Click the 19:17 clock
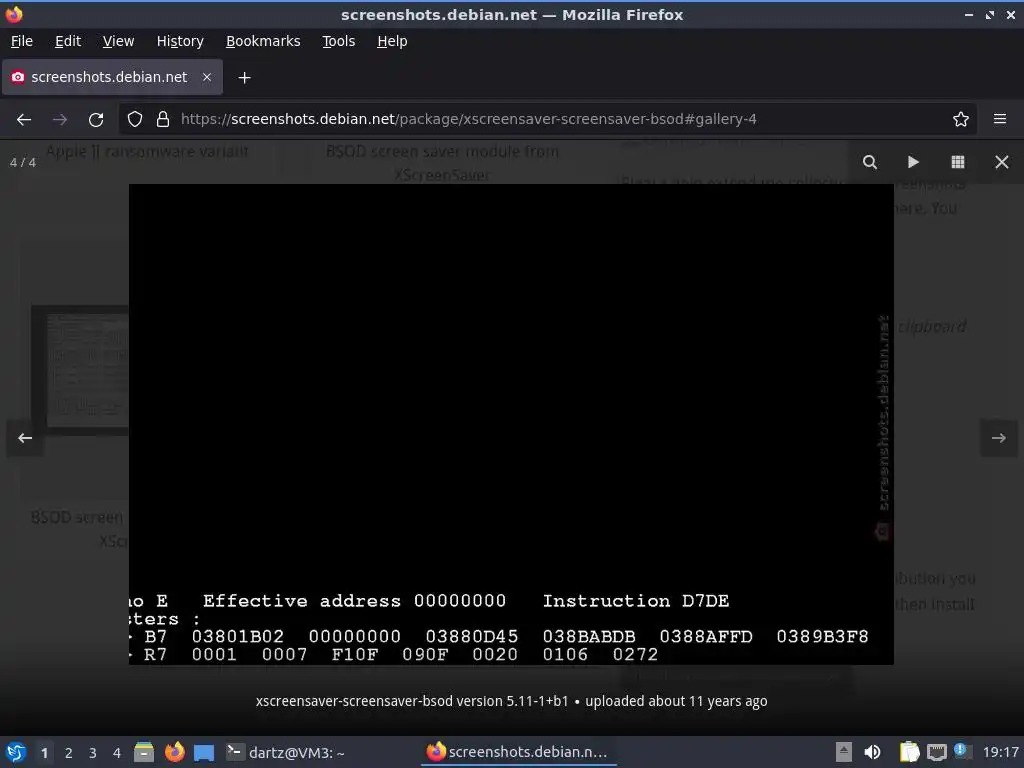This screenshot has width=1024, height=768. point(1000,752)
